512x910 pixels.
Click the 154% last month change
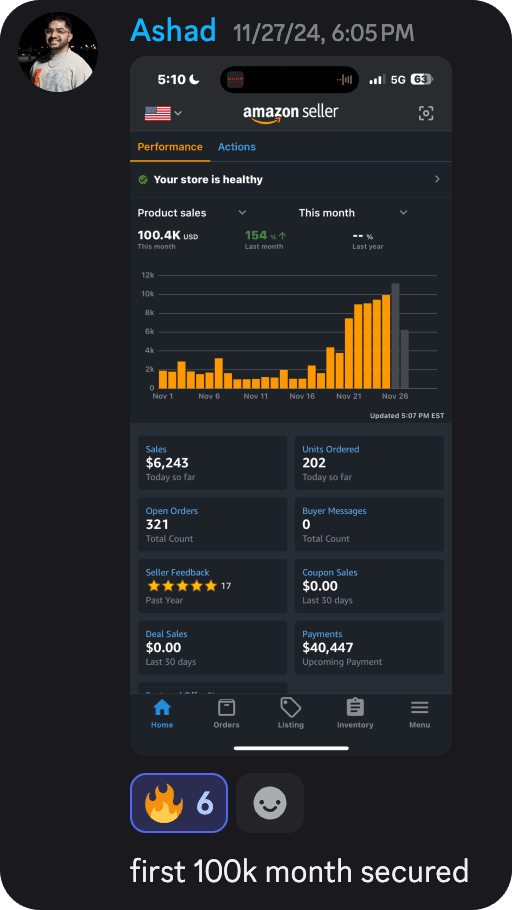[266, 236]
